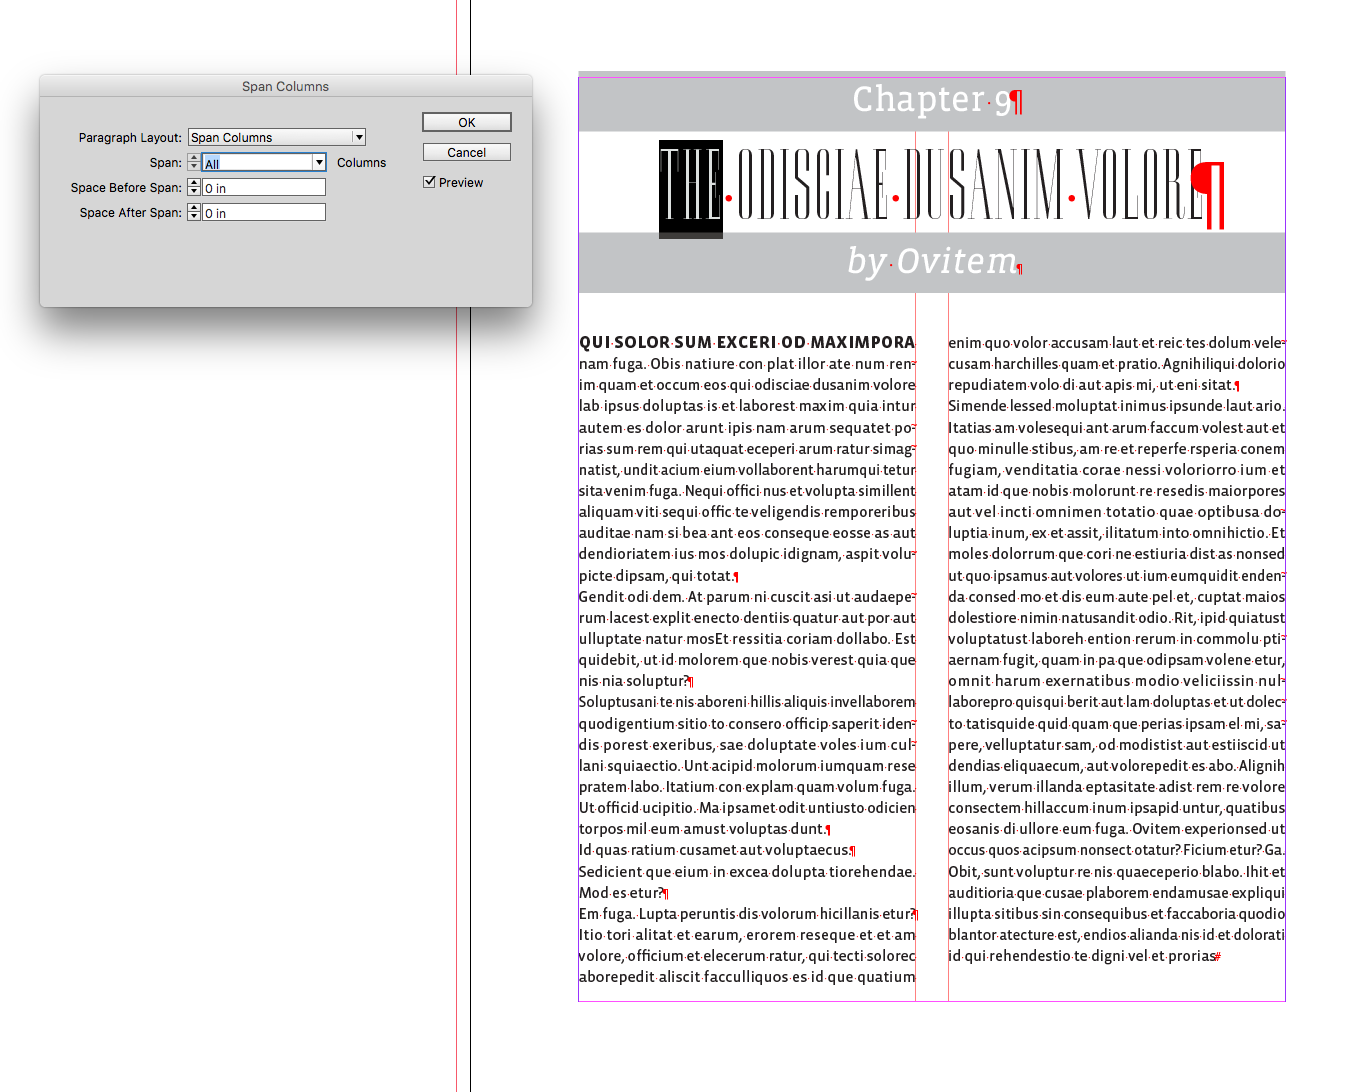Click the word 'VOLORE' in the title

click(1141, 185)
